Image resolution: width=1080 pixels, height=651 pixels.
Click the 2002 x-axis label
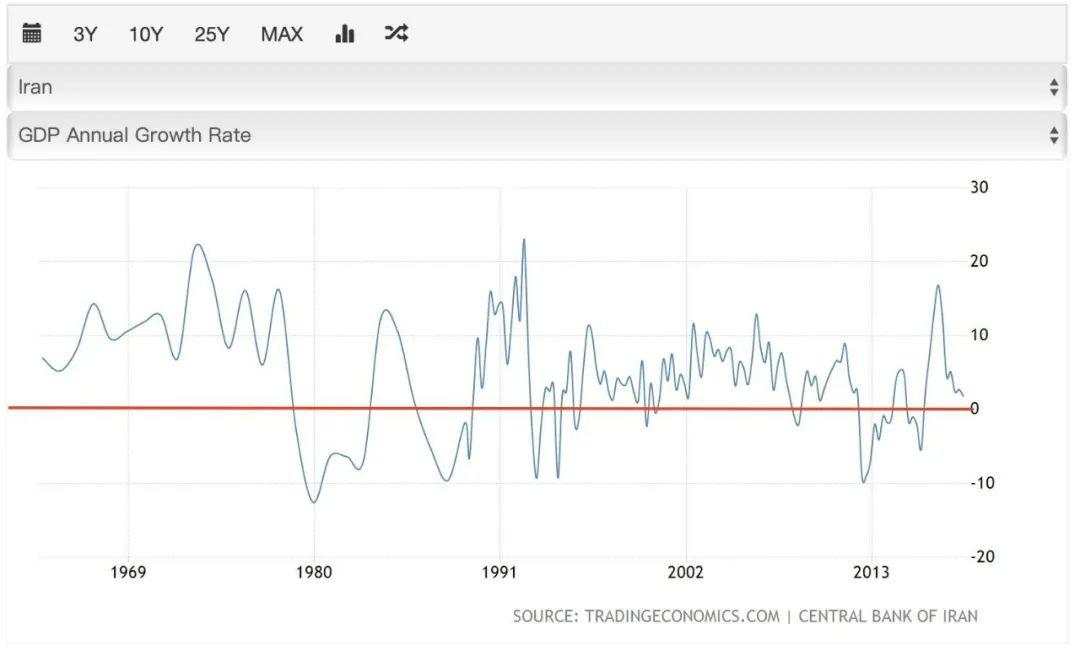pos(686,572)
